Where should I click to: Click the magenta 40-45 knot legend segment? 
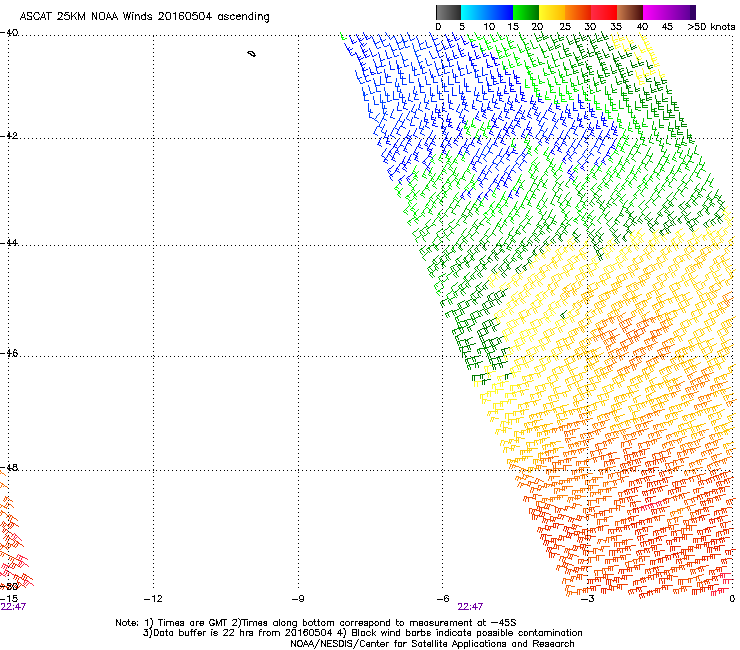tap(656, 12)
